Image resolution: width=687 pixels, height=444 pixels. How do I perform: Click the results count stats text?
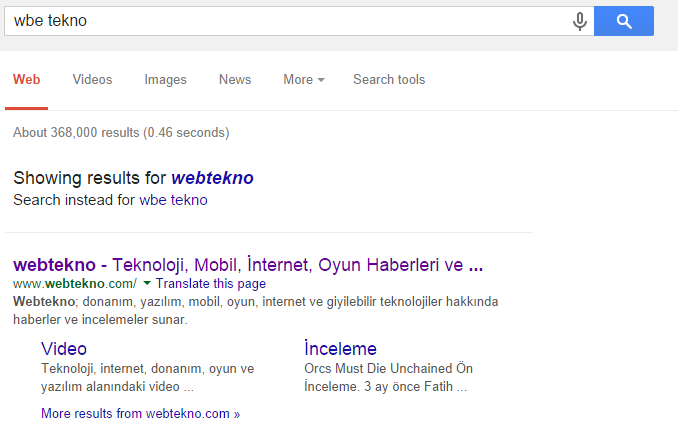[121, 132]
